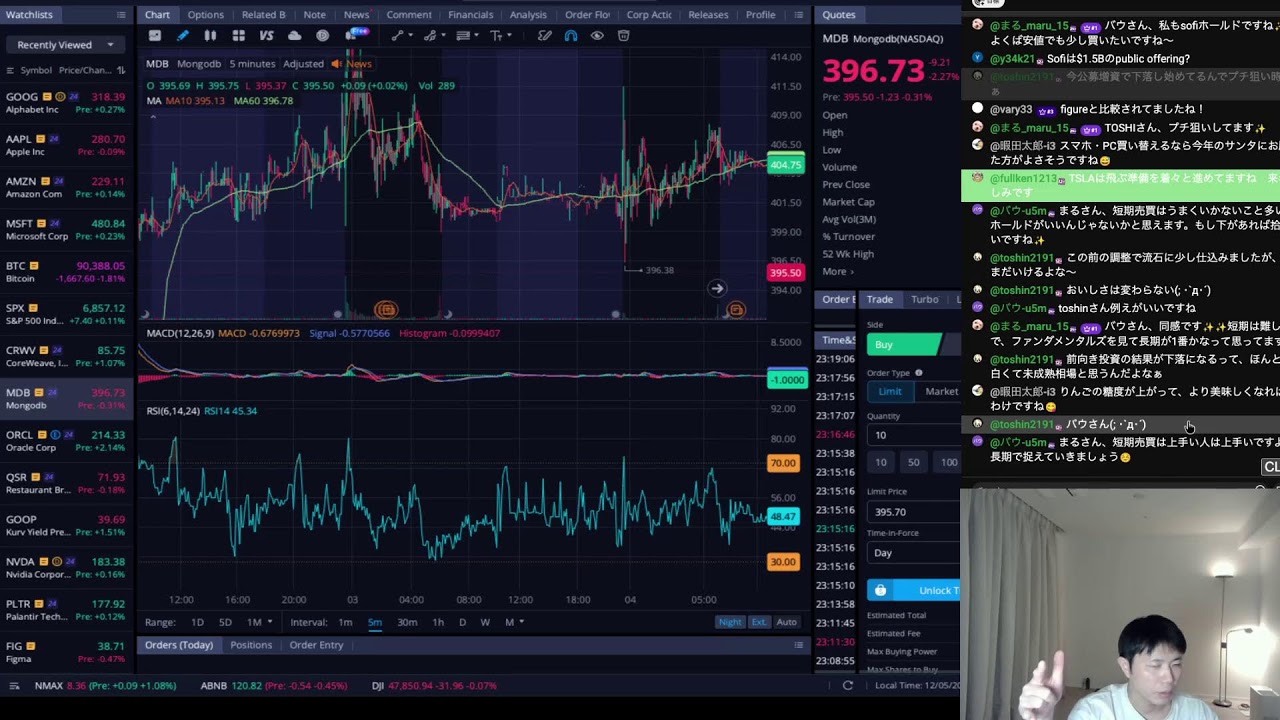The height and width of the screenshot is (720, 1280).
Task: Open the VS compare stocks tool
Action: point(266,36)
